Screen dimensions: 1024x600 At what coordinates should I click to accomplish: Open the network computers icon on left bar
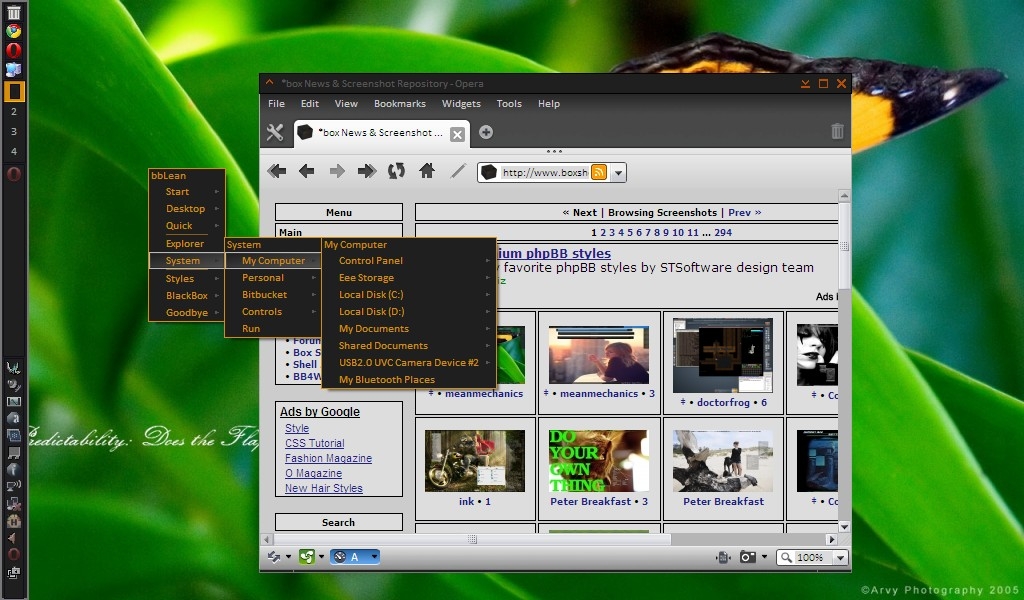tap(13, 69)
